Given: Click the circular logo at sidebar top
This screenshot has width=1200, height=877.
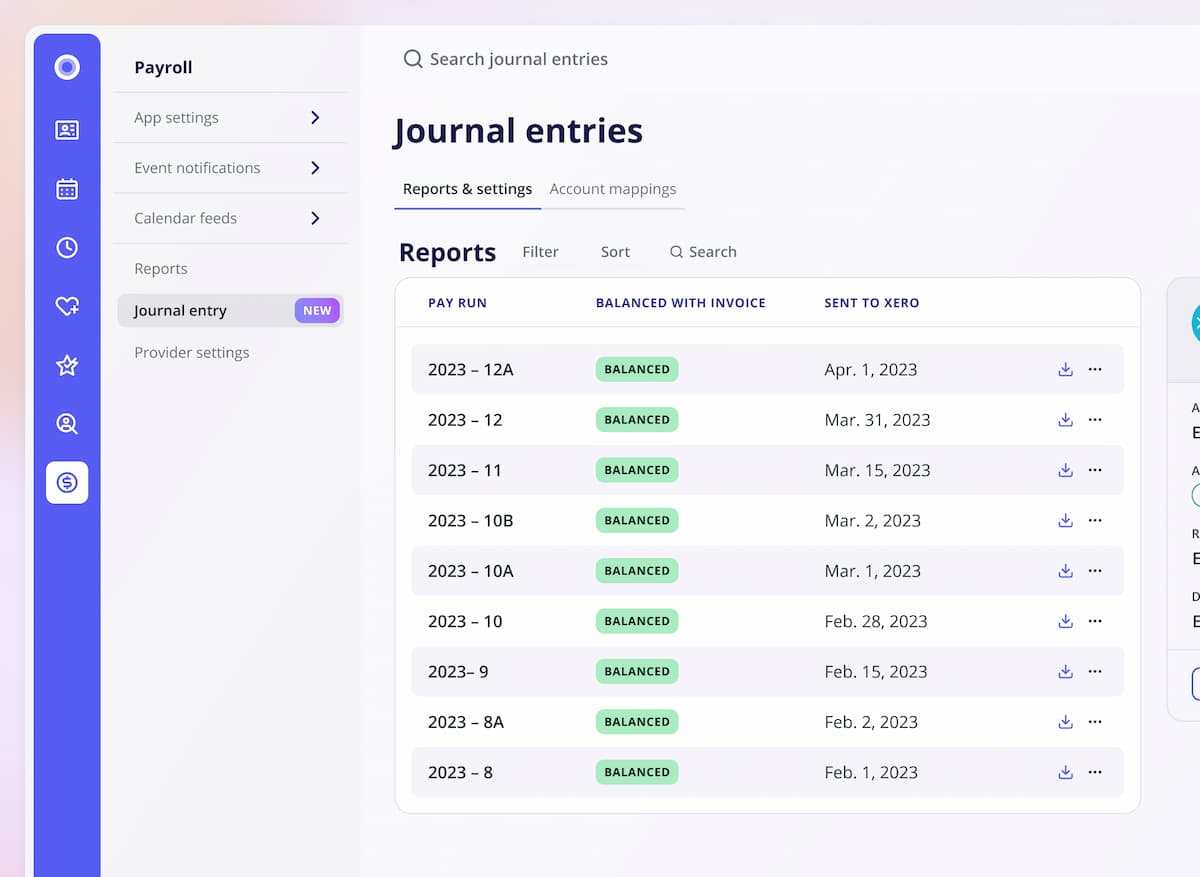Looking at the screenshot, I should tap(67, 67).
